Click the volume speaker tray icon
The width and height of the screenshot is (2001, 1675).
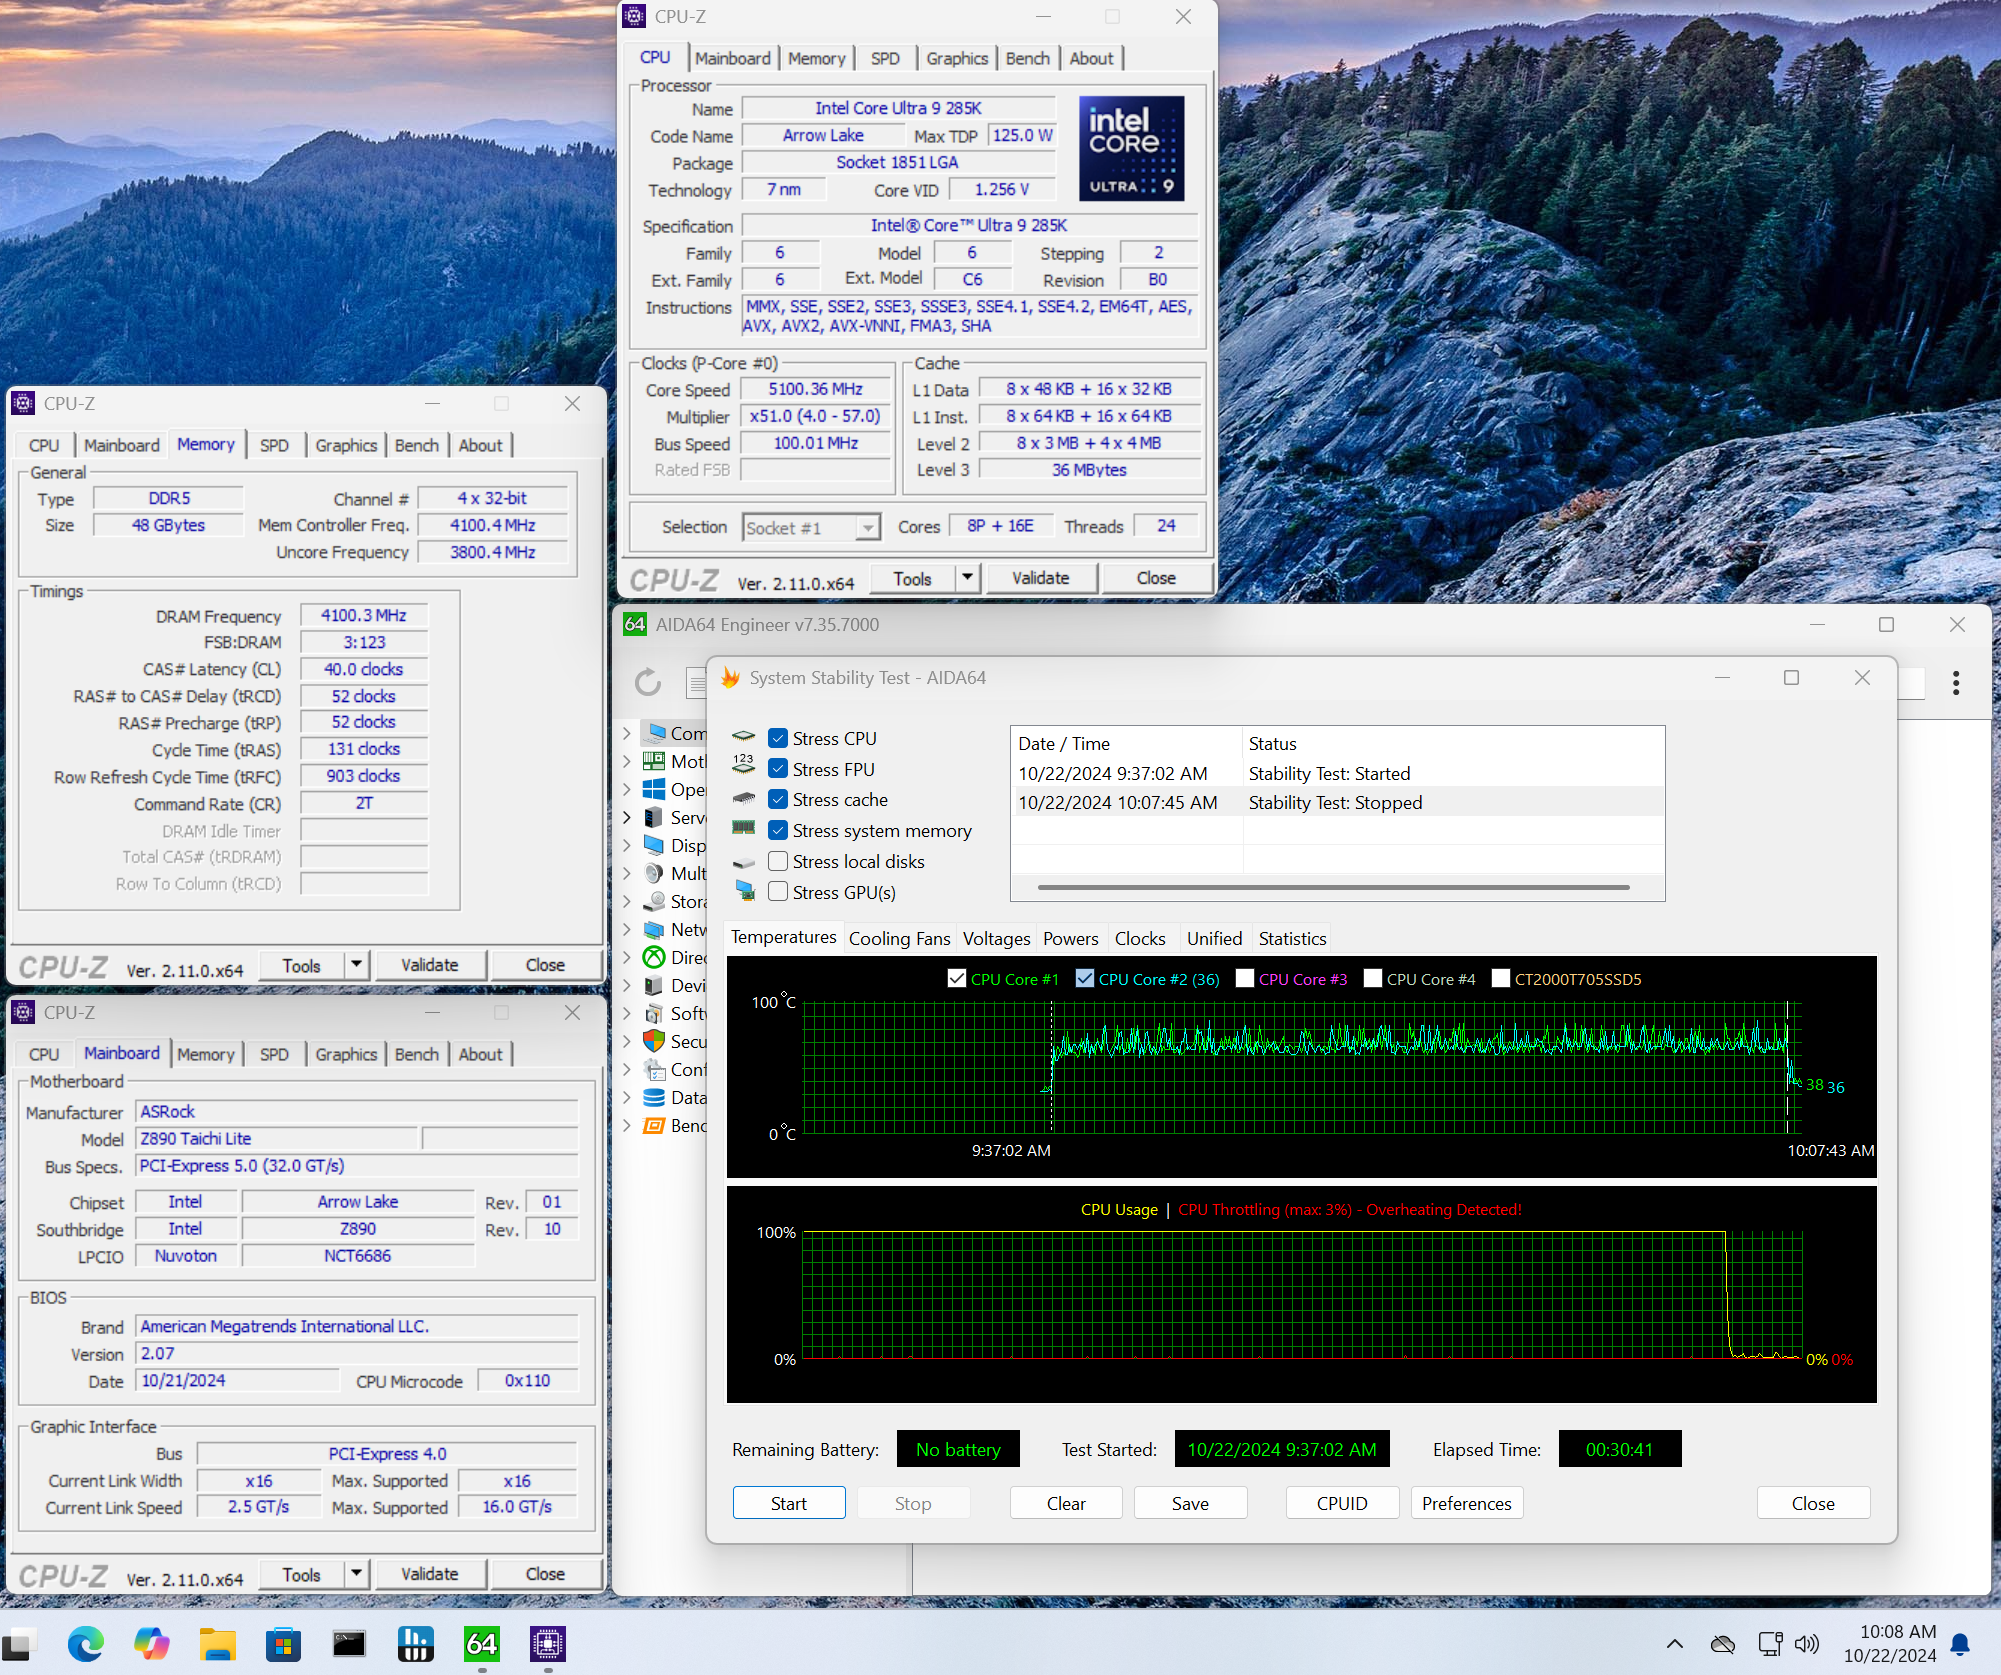pos(1806,1644)
